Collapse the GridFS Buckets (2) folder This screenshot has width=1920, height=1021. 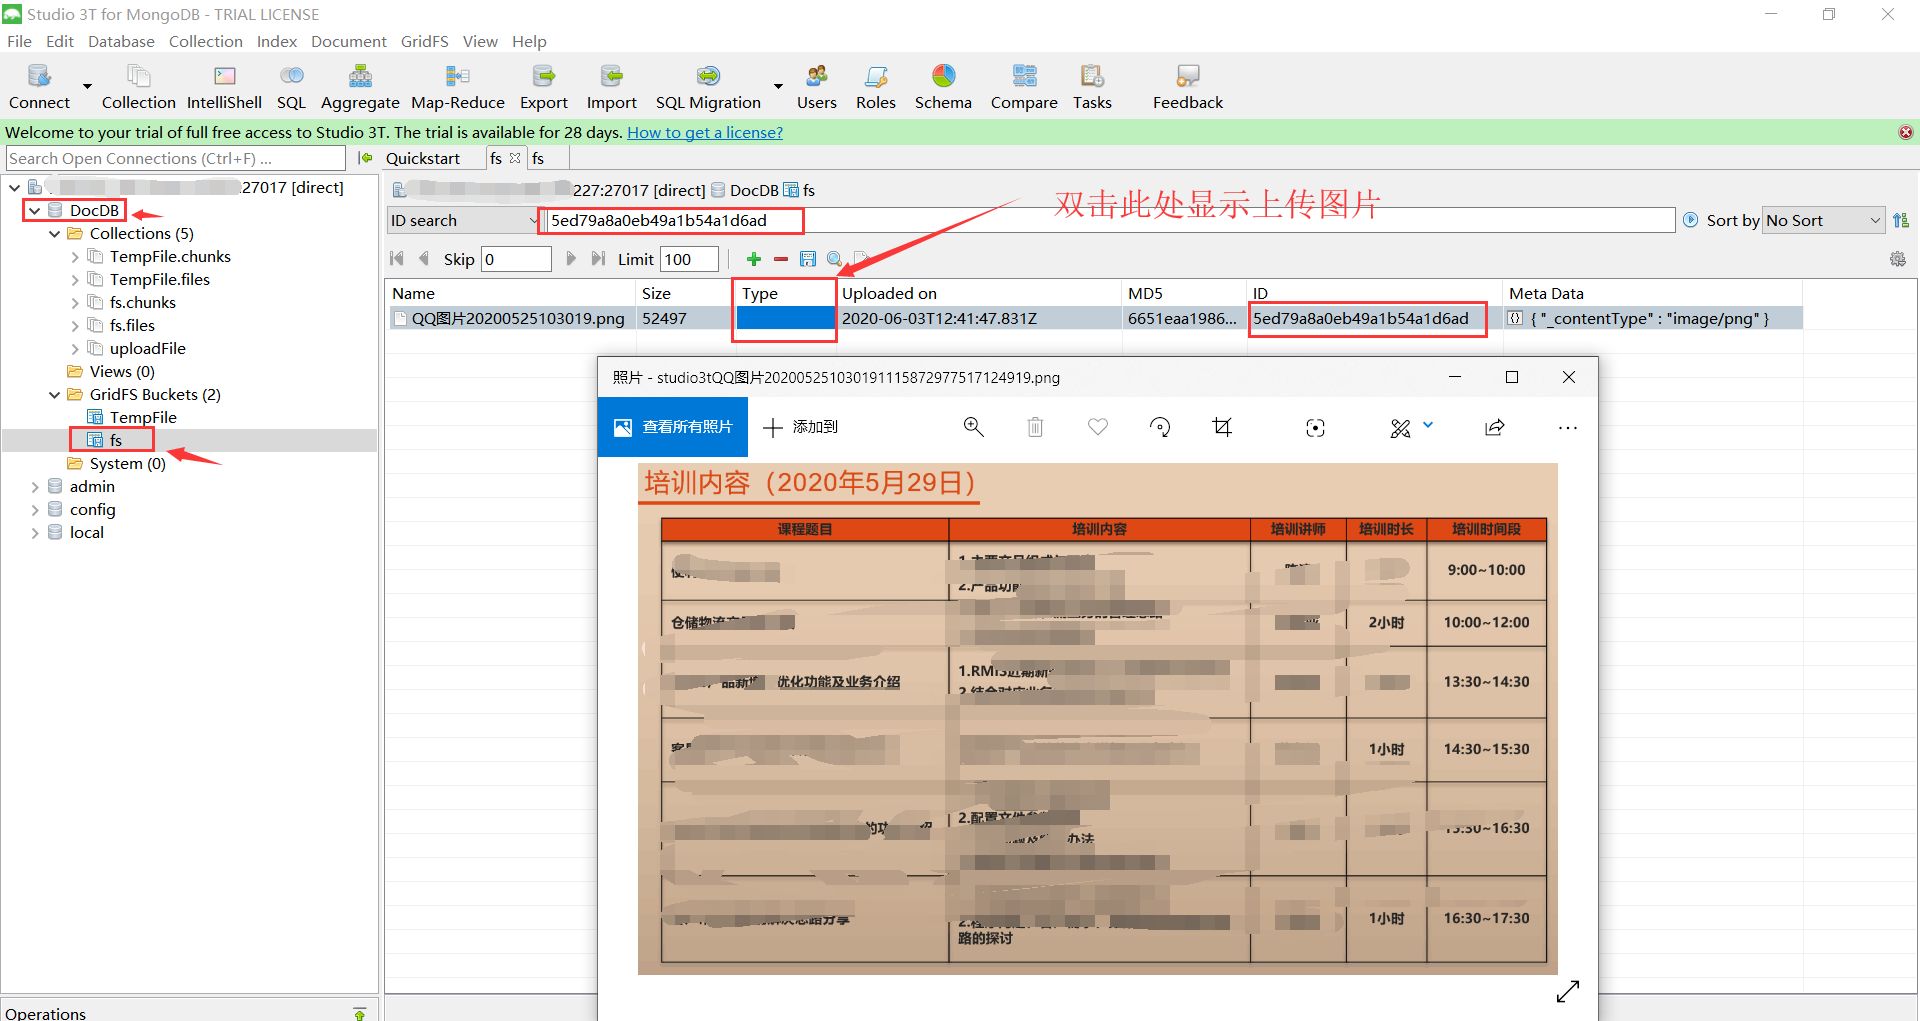55,395
